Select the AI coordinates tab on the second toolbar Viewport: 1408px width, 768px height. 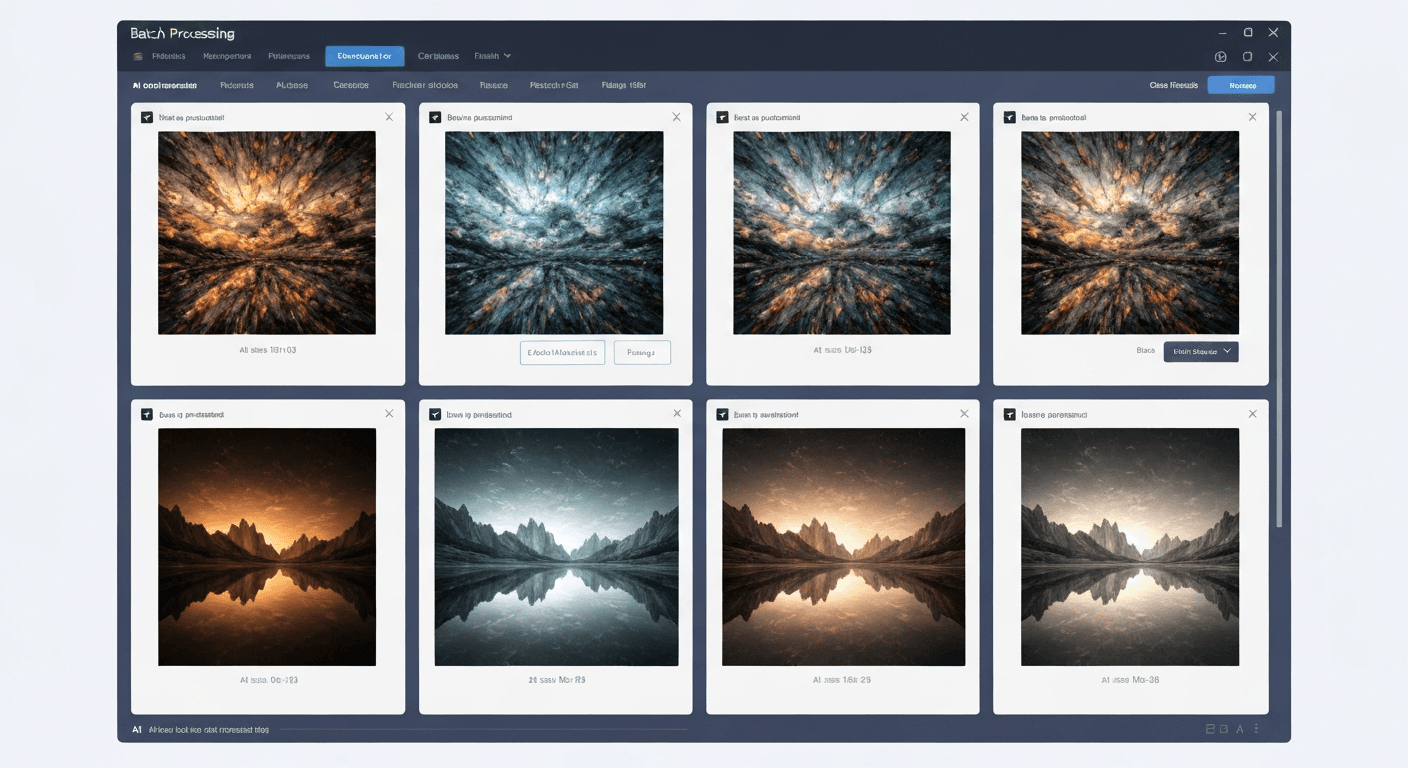coord(164,85)
